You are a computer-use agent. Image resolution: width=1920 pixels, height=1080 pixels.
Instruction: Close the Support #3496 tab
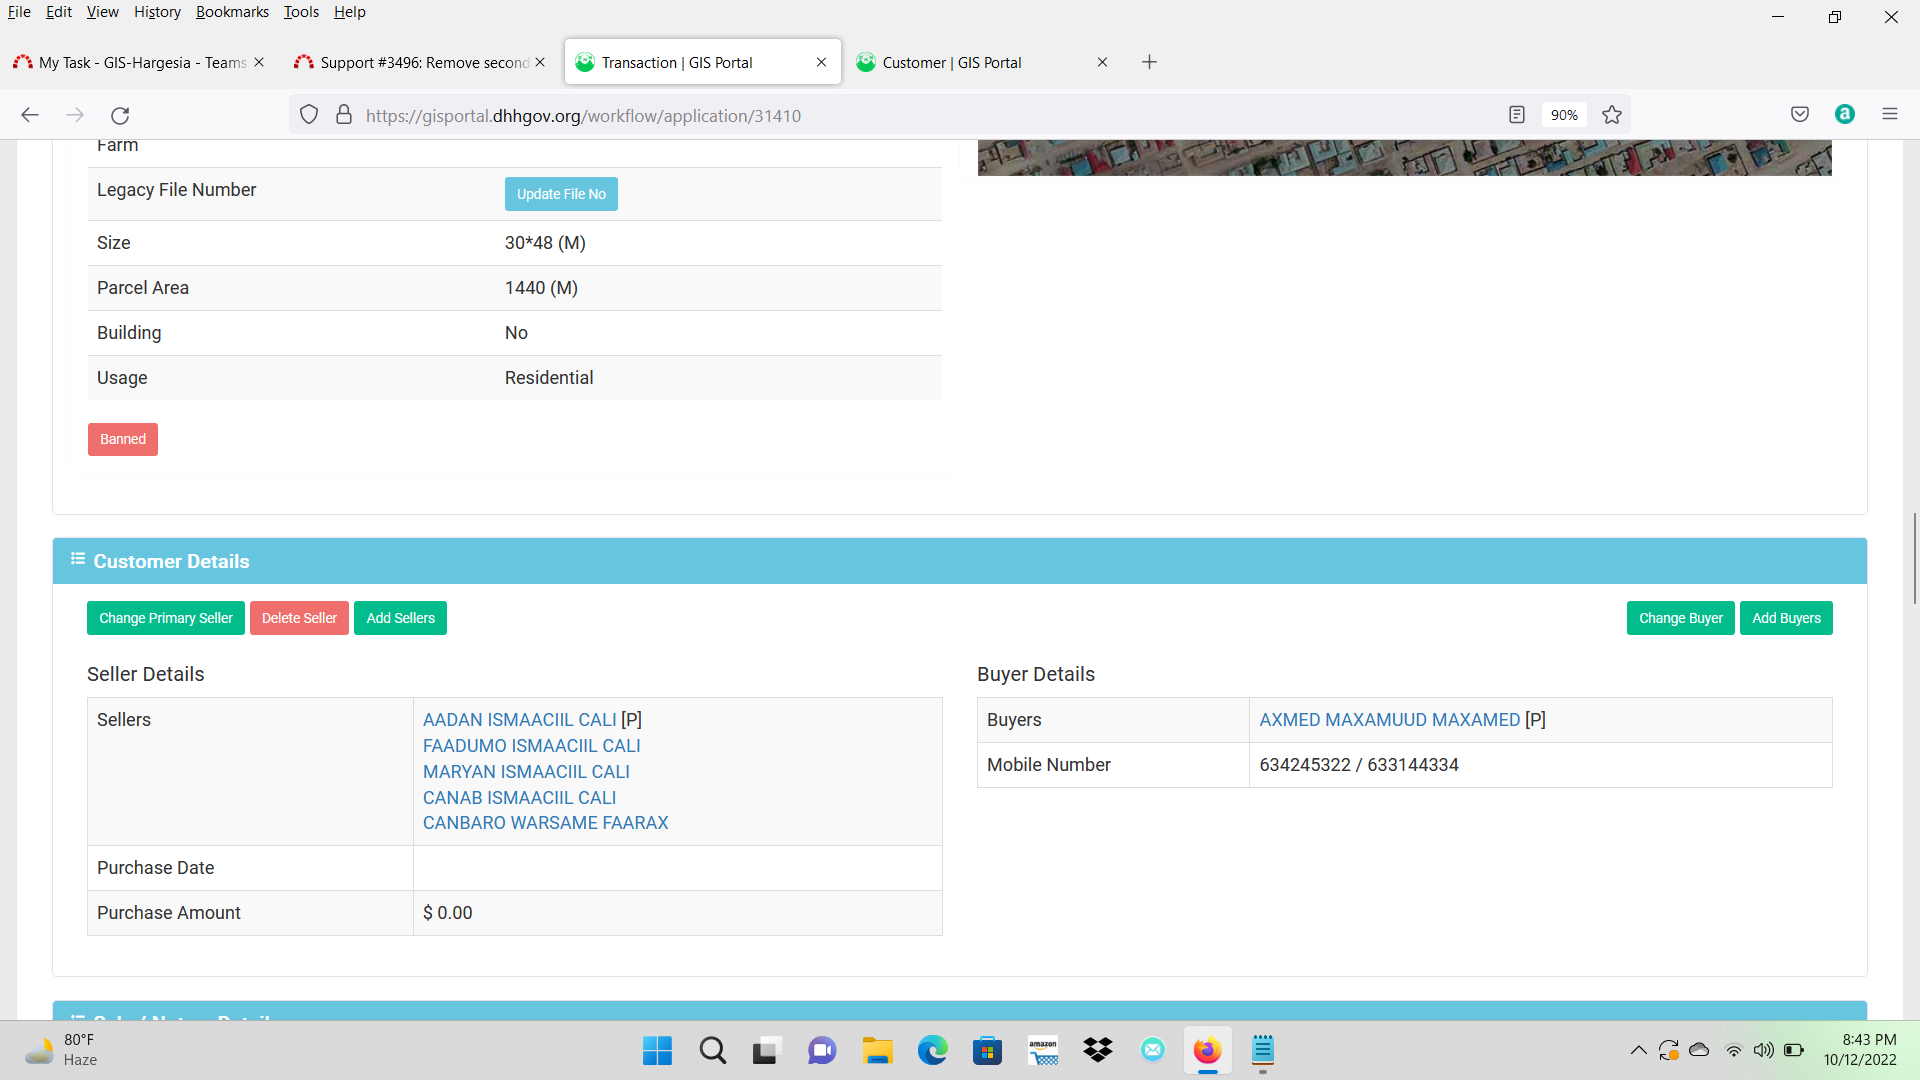point(540,62)
